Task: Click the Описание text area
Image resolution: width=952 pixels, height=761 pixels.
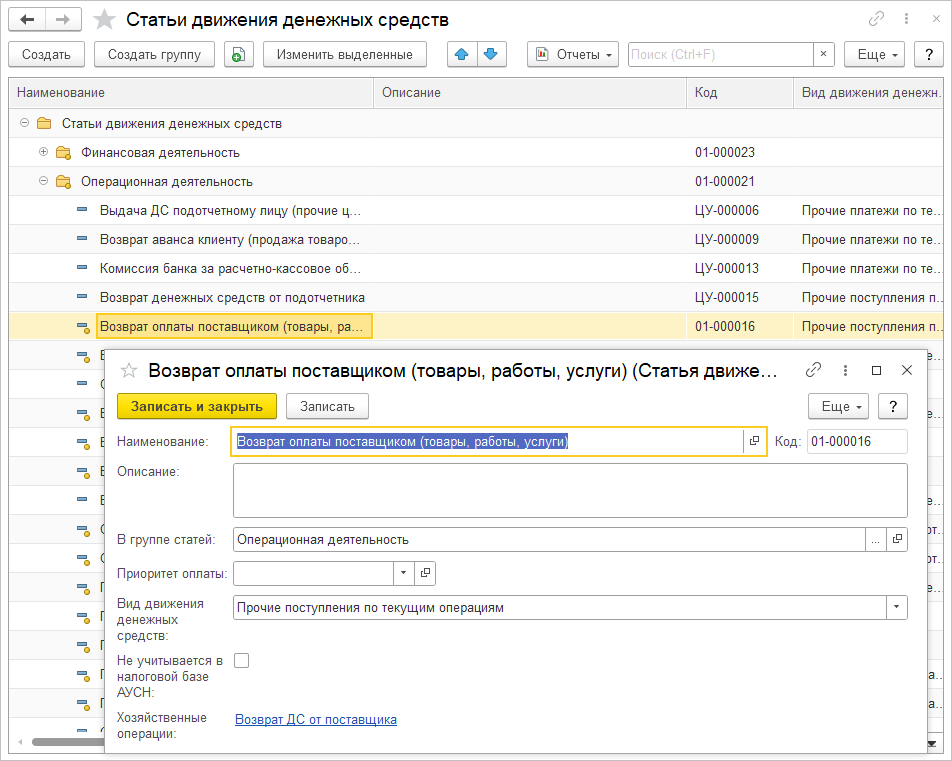Action: 569,490
